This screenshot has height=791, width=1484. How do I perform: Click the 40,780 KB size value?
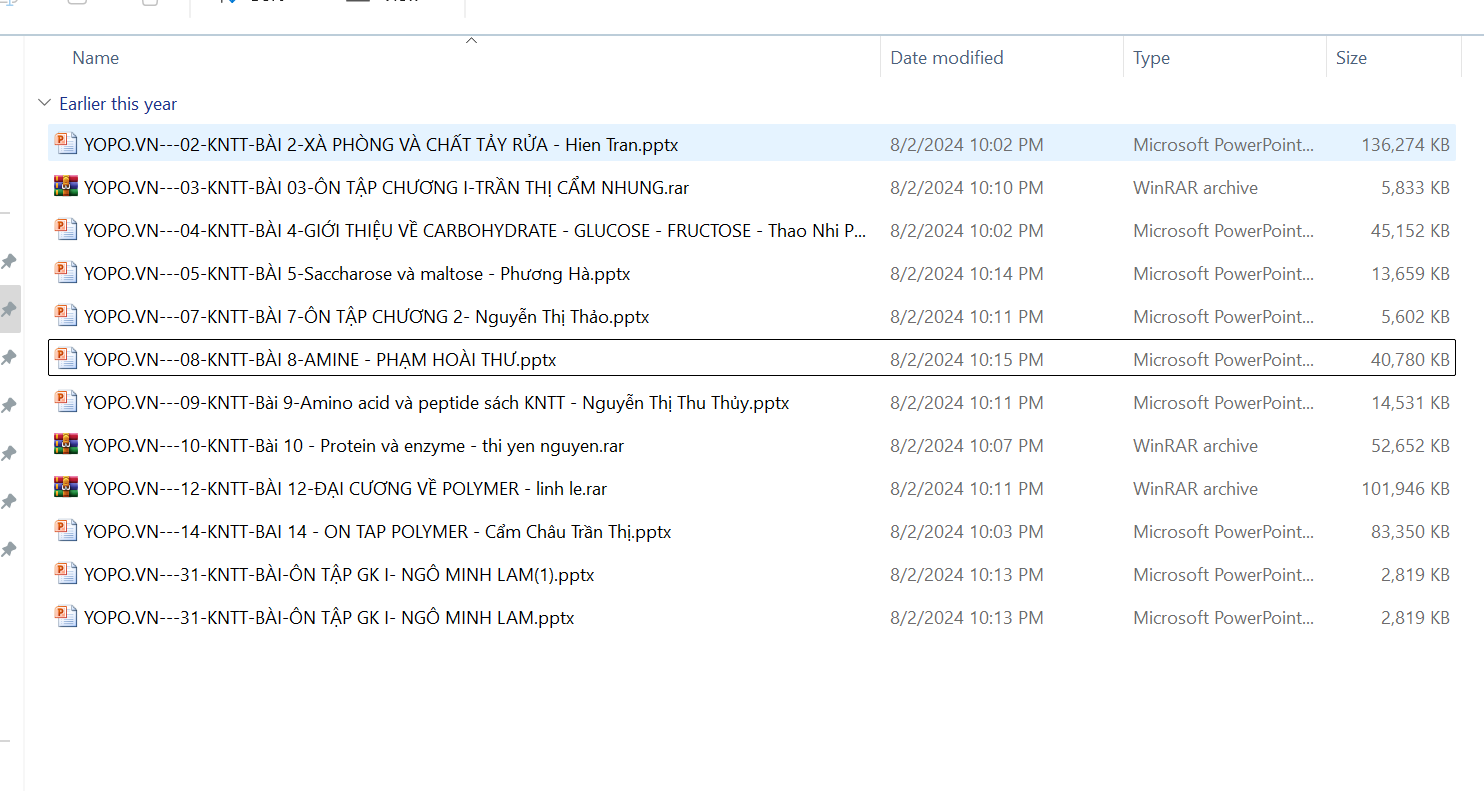point(1410,360)
